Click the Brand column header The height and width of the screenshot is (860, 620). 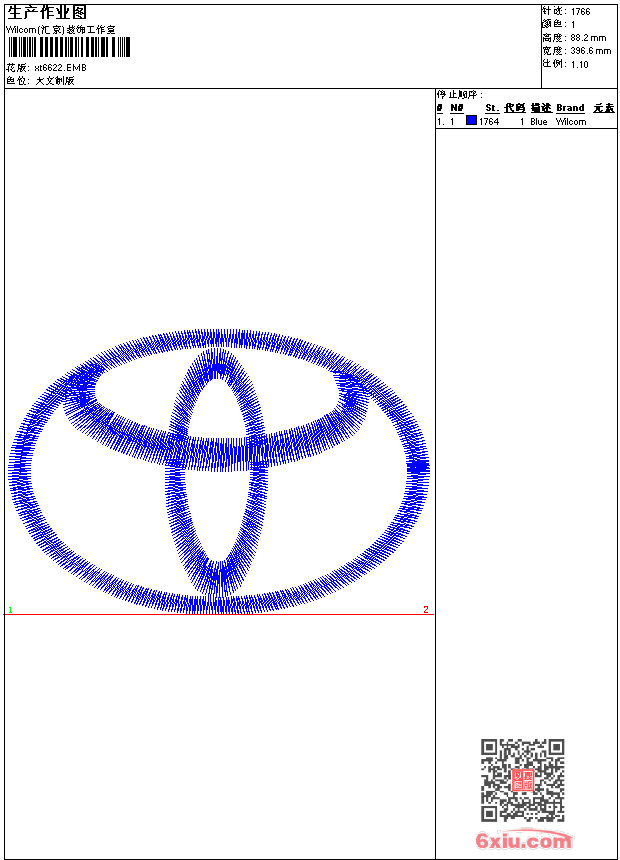[x=570, y=108]
